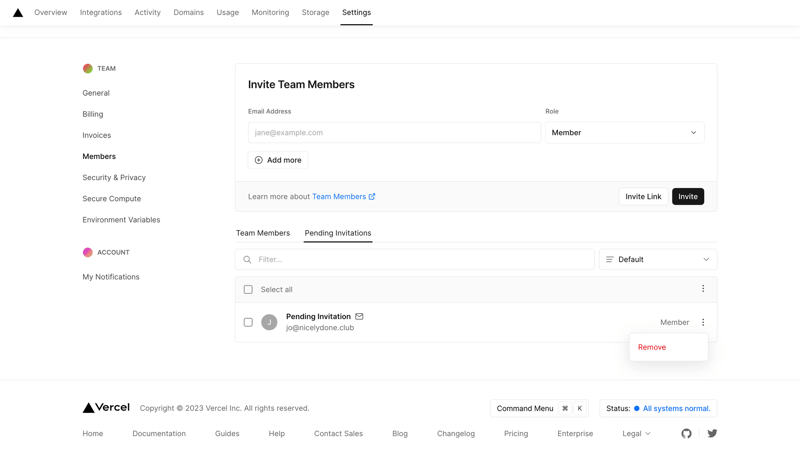
Task: Expand the Legal footer menu
Action: [x=636, y=434]
